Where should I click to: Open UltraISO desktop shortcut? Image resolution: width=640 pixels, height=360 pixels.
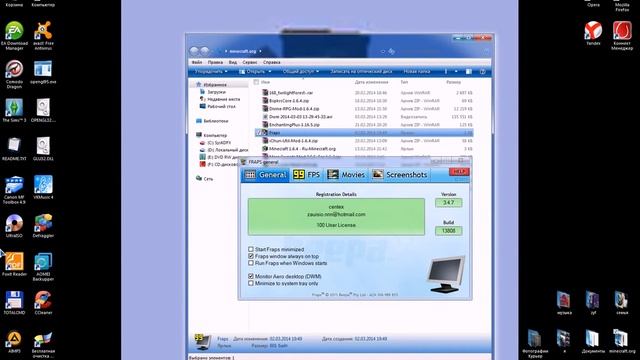point(14,226)
